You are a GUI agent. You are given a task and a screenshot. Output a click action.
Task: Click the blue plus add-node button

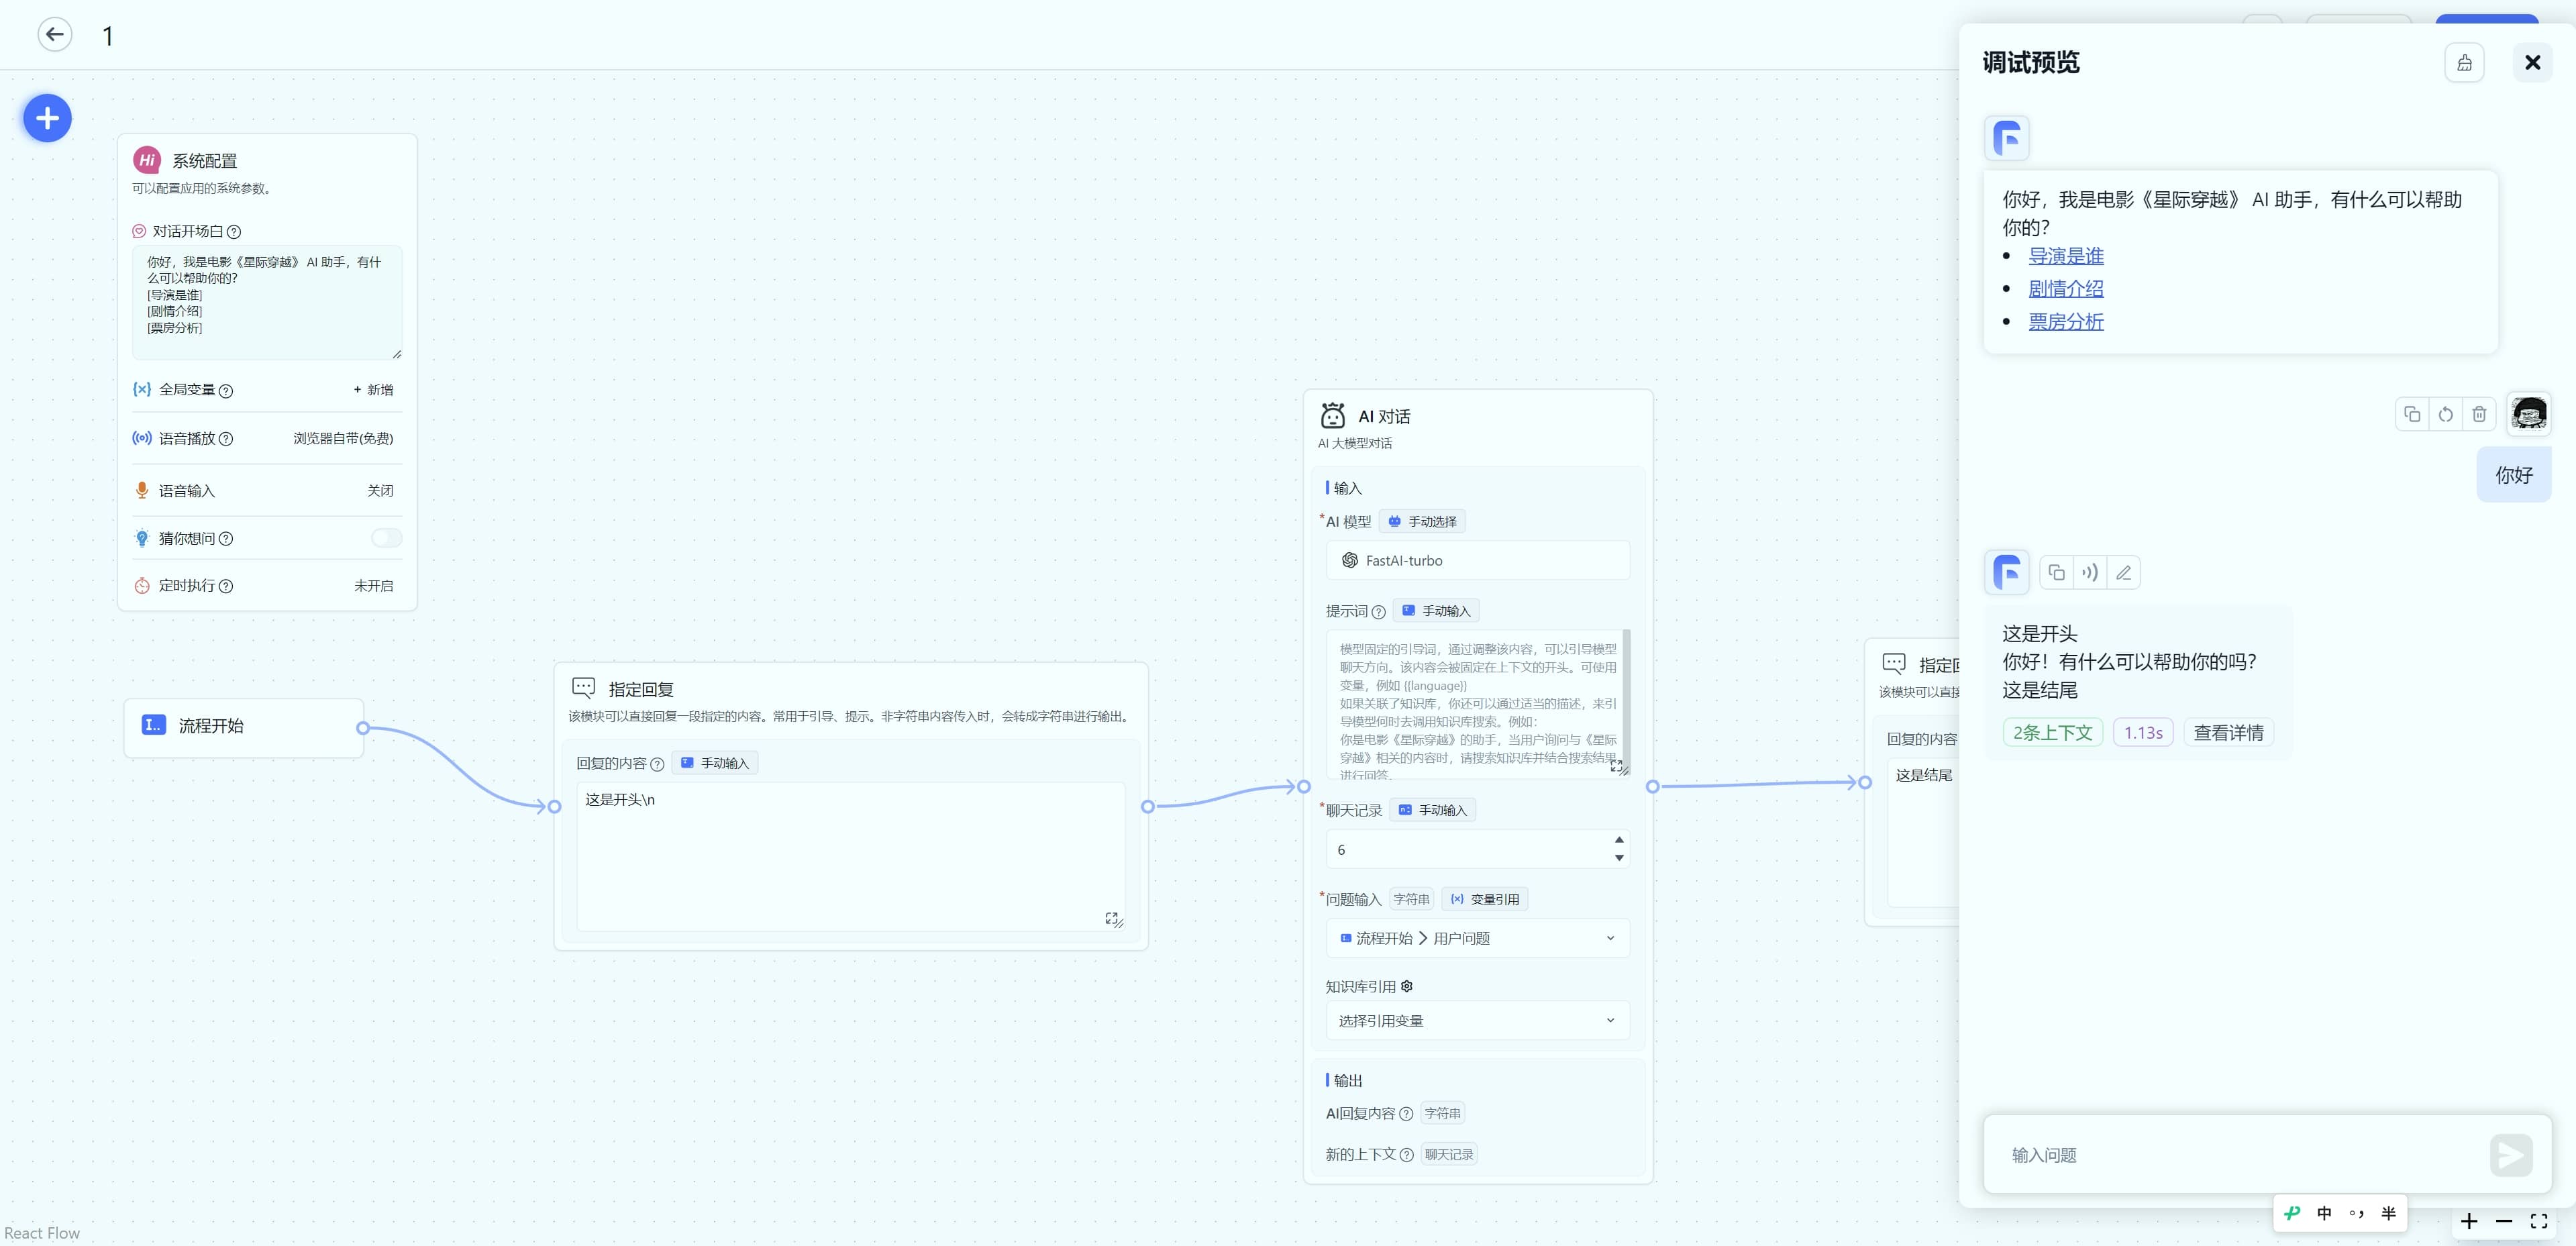(x=47, y=118)
